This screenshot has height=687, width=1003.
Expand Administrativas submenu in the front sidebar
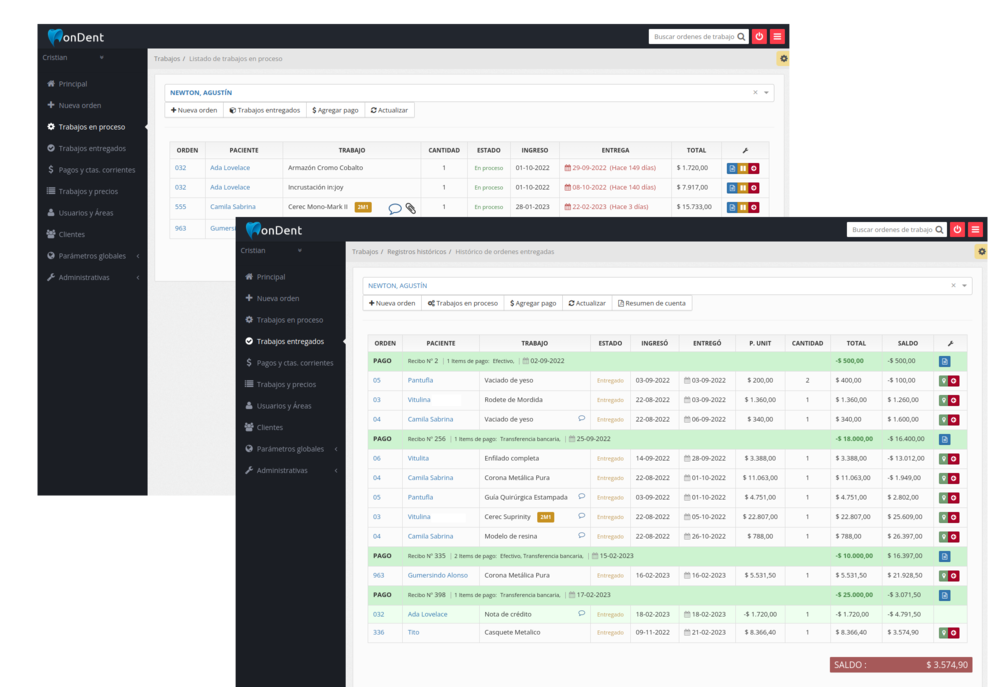[x=335, y=471]
